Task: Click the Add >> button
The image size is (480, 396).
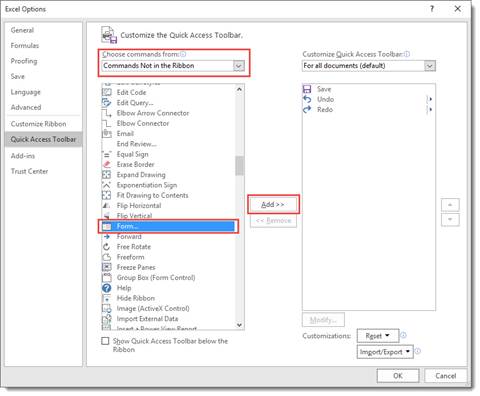Action: (273, 204)
